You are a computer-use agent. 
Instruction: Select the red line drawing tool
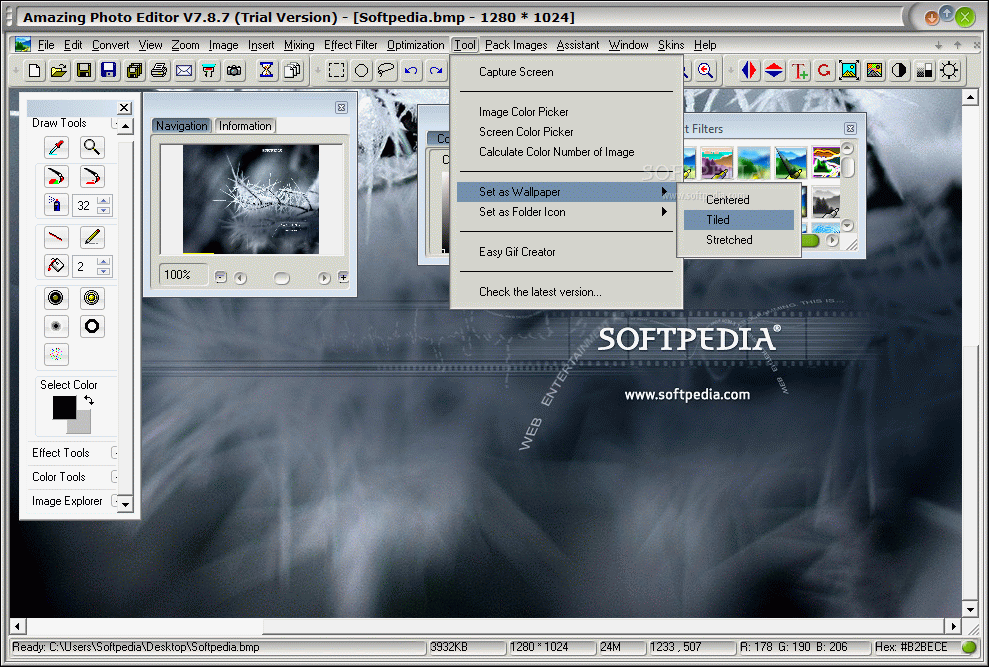point(56,237)
